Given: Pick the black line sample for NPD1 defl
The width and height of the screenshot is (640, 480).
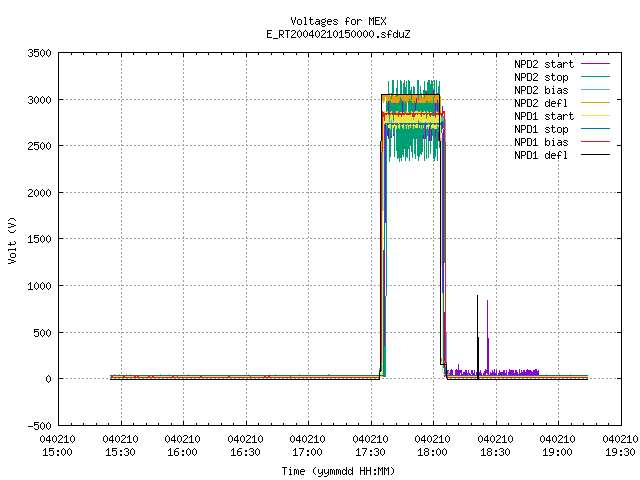Looking at the screenshot, I should pos(595,155).
